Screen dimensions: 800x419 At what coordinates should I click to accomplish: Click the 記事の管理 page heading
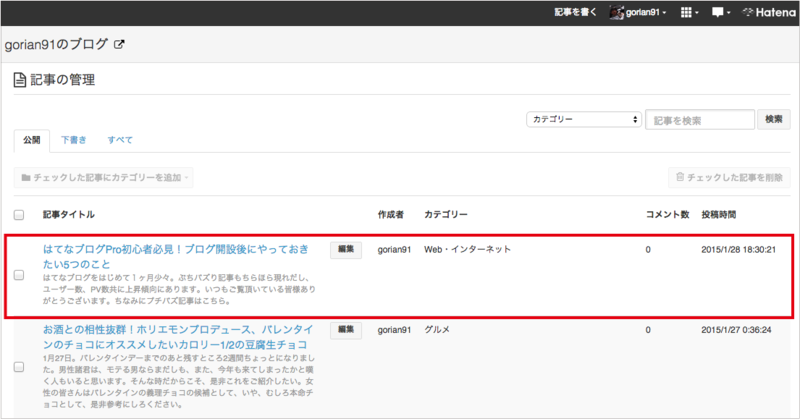pos(62,80)
